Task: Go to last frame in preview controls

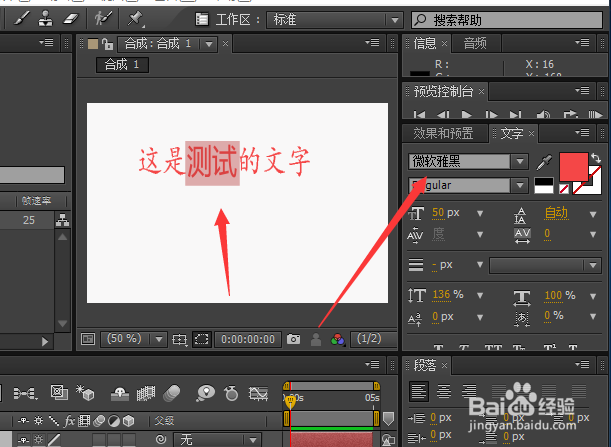Action: (x=516, y=115)
